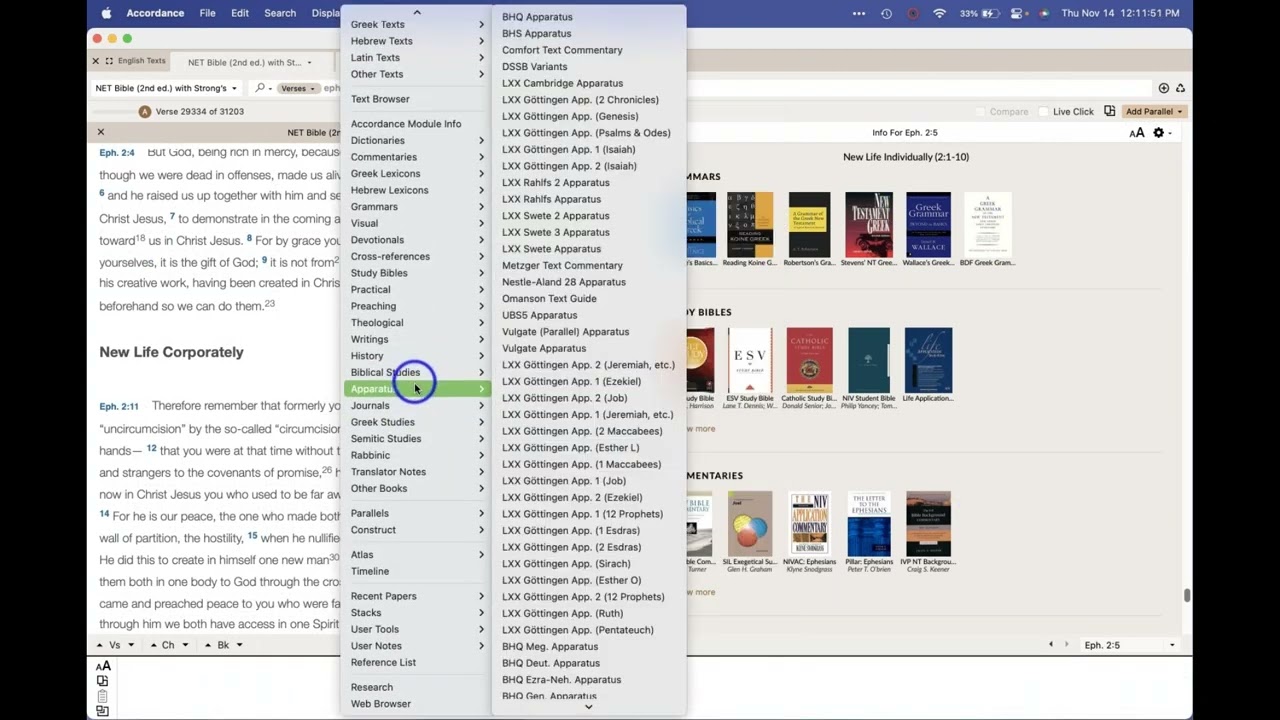1280x720 pixels.
Task: Click left history arrow beside Eph. 2:5
Action: pyautogui.click(x=1051, y=645)
